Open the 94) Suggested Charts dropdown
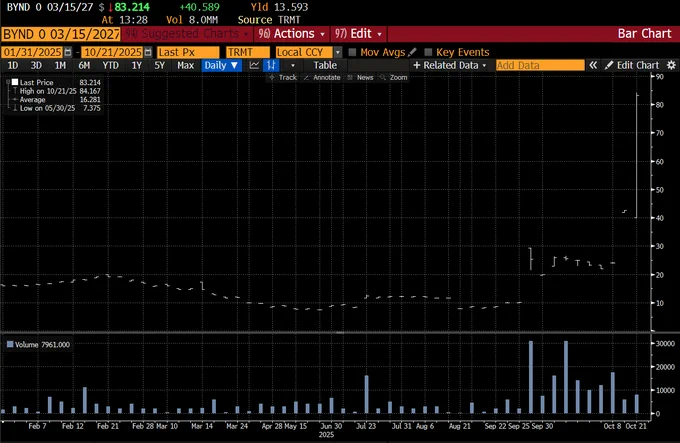680x443 pixels. [x=187, y=34]
